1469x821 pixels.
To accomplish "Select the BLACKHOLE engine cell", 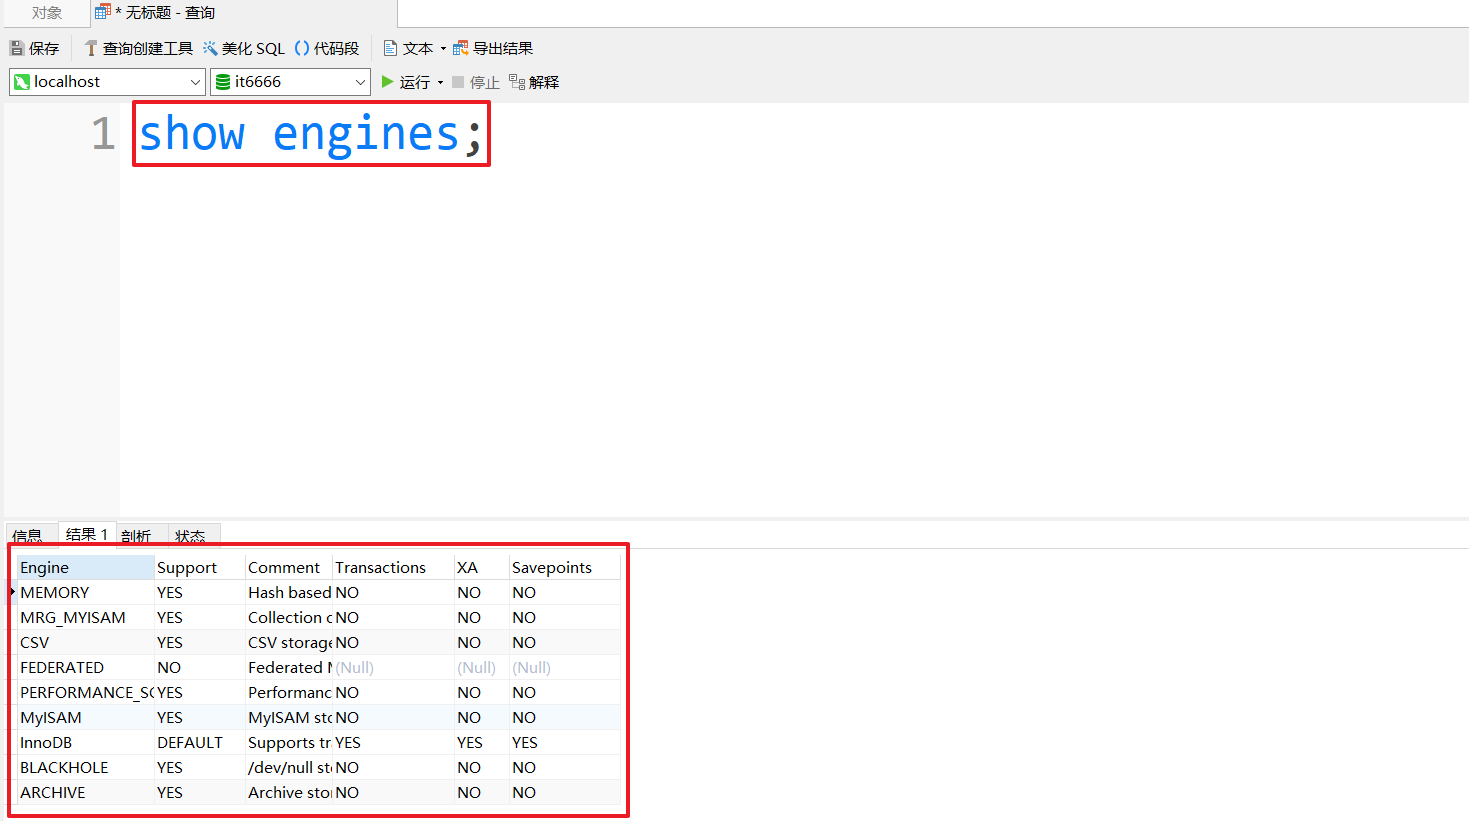I will click(86, 767).
